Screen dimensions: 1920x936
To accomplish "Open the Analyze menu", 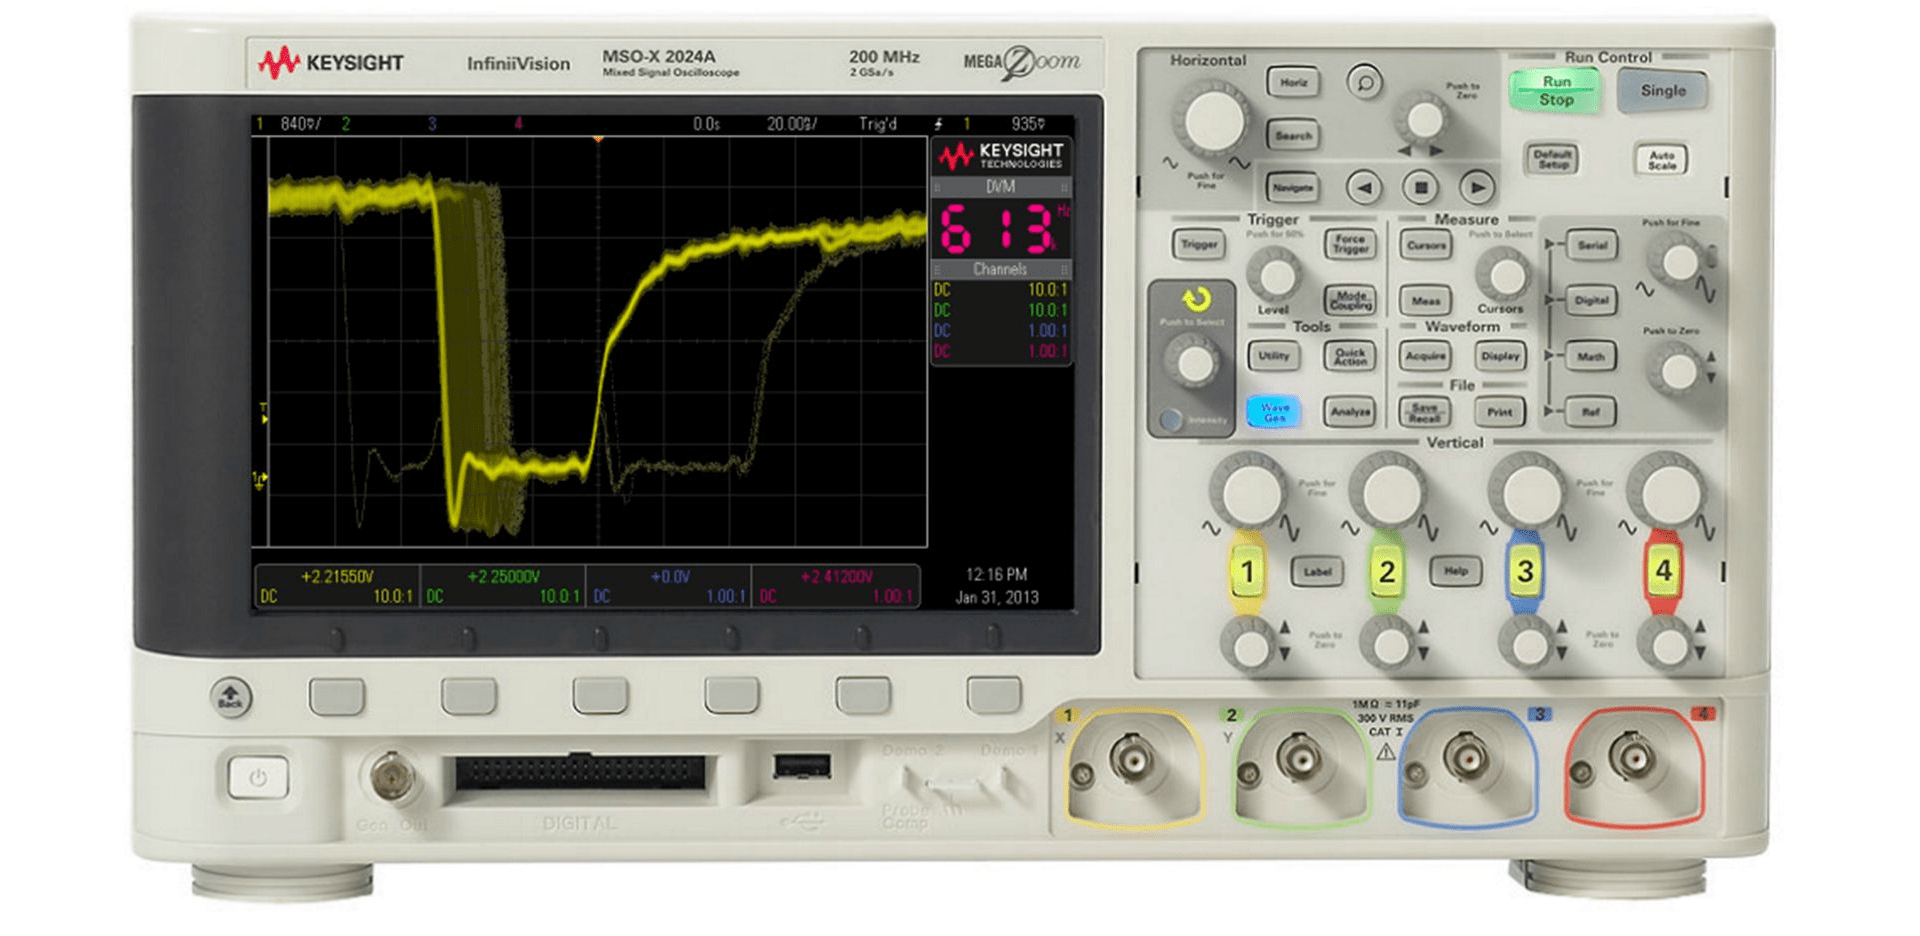I will (1349, 411).
